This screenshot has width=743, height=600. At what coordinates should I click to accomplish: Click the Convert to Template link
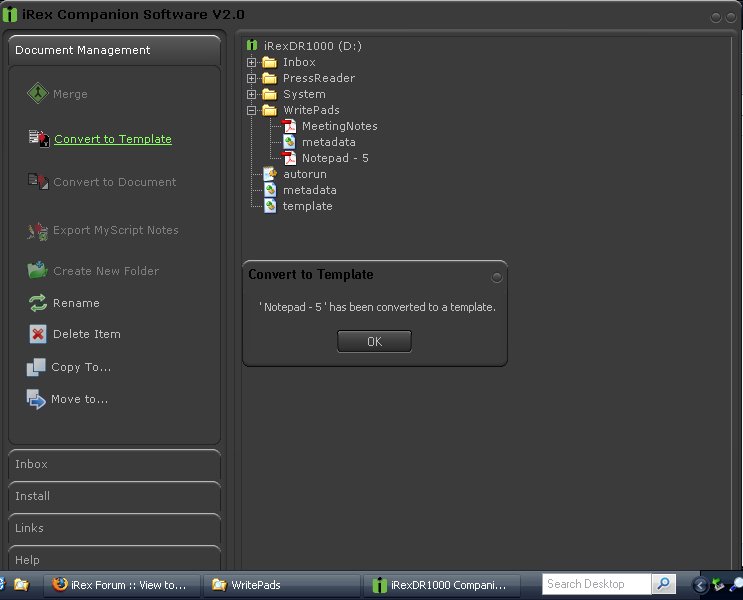pyautogui.click(x=113, y=139)
